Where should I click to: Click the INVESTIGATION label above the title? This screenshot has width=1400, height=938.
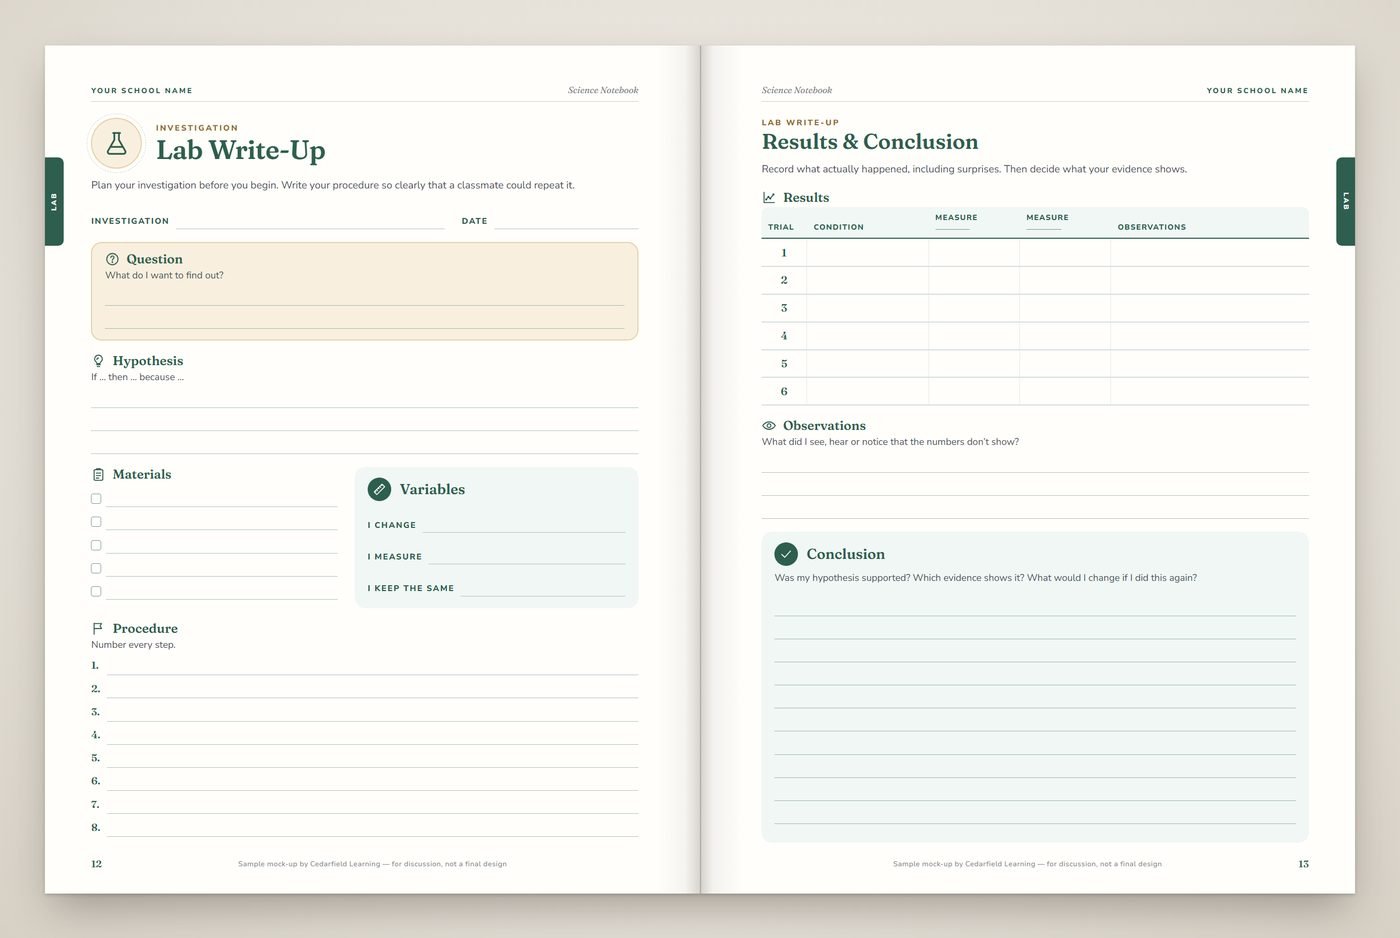(x=197, y=128)
